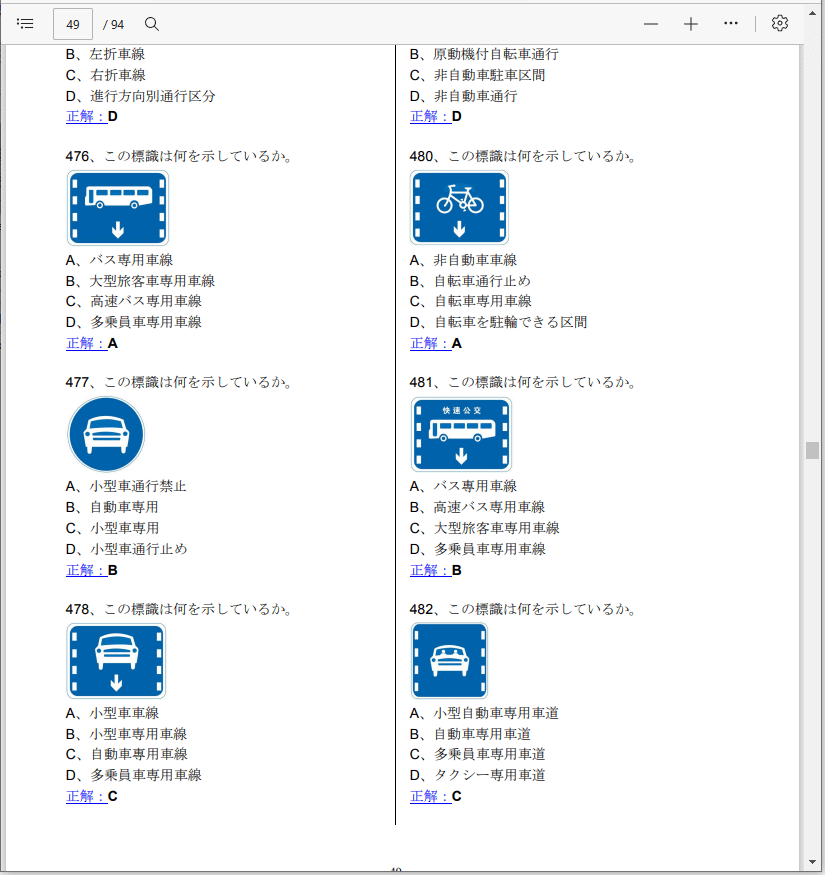Click the bicycle lane sign in question 480
The width and height of the screenshot is (825, 875).
tap(459, 208)
